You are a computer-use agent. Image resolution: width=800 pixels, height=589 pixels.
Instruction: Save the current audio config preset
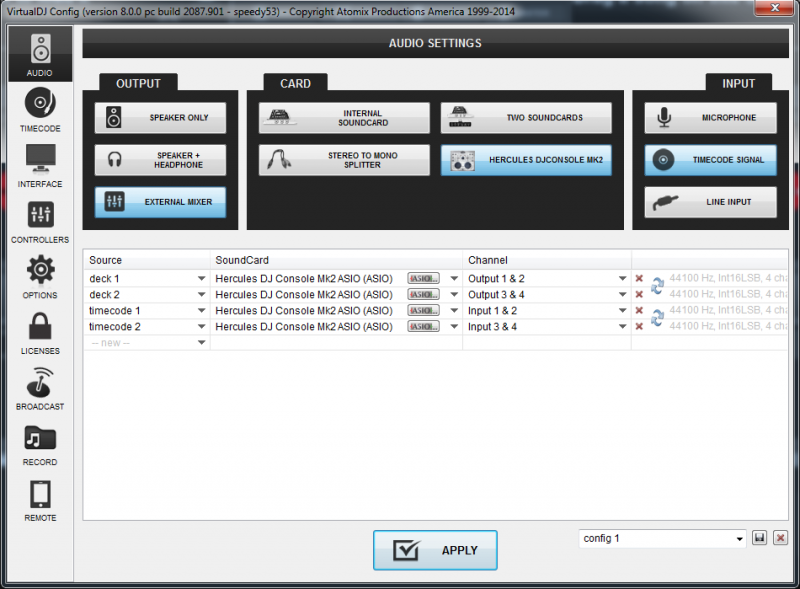click(759, 538)
